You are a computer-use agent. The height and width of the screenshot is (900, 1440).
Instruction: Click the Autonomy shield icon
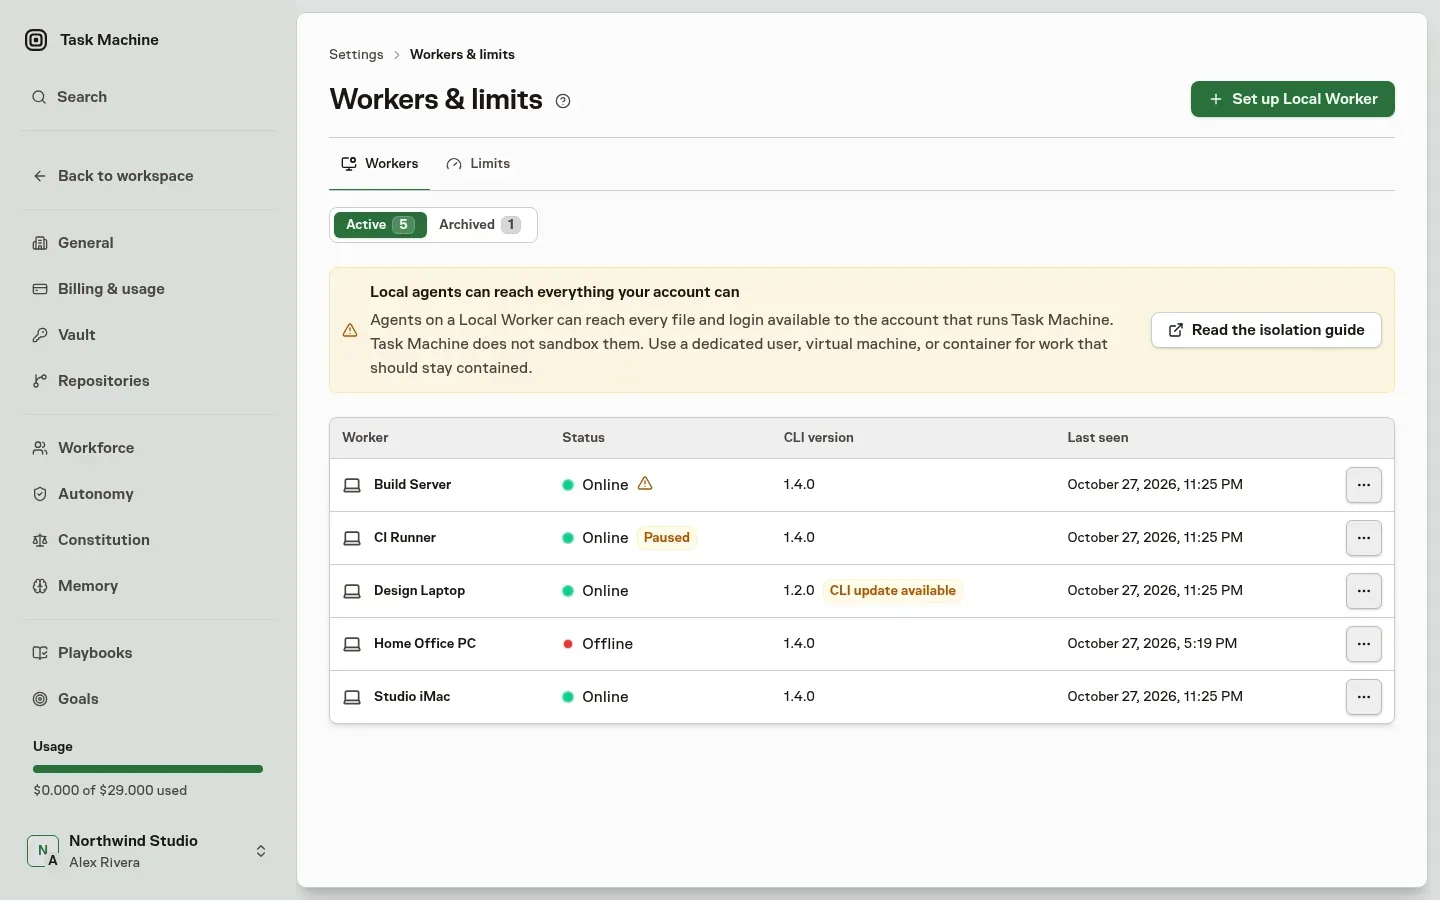tap(40, 494)
